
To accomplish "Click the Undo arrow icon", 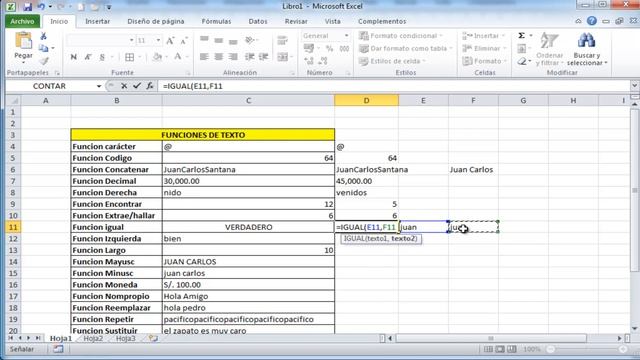I will coord(41,7).
